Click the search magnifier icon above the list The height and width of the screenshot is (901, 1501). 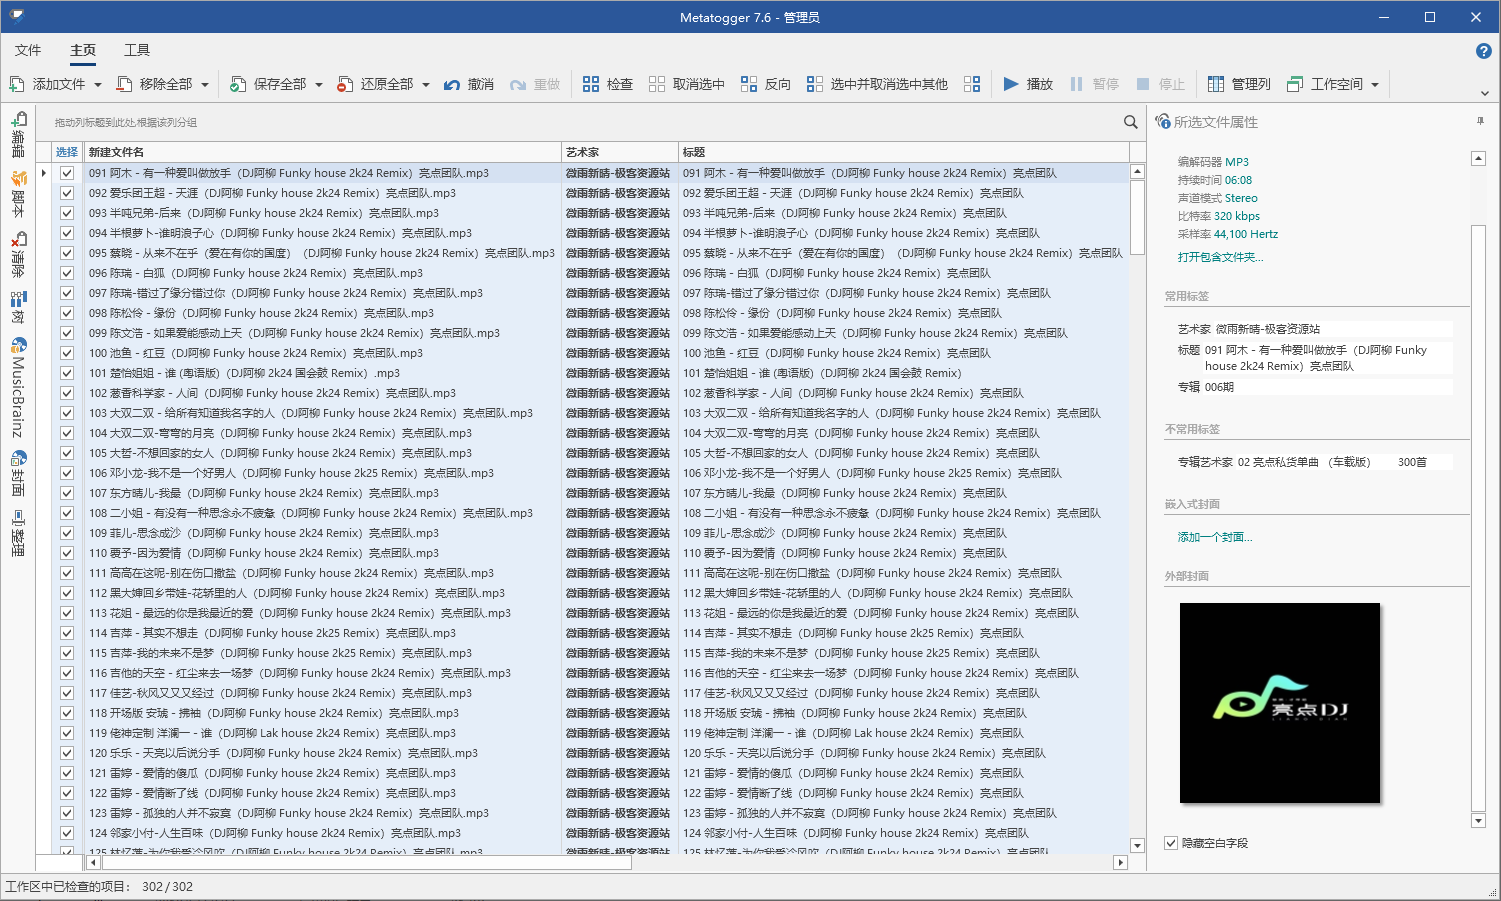1130,122
